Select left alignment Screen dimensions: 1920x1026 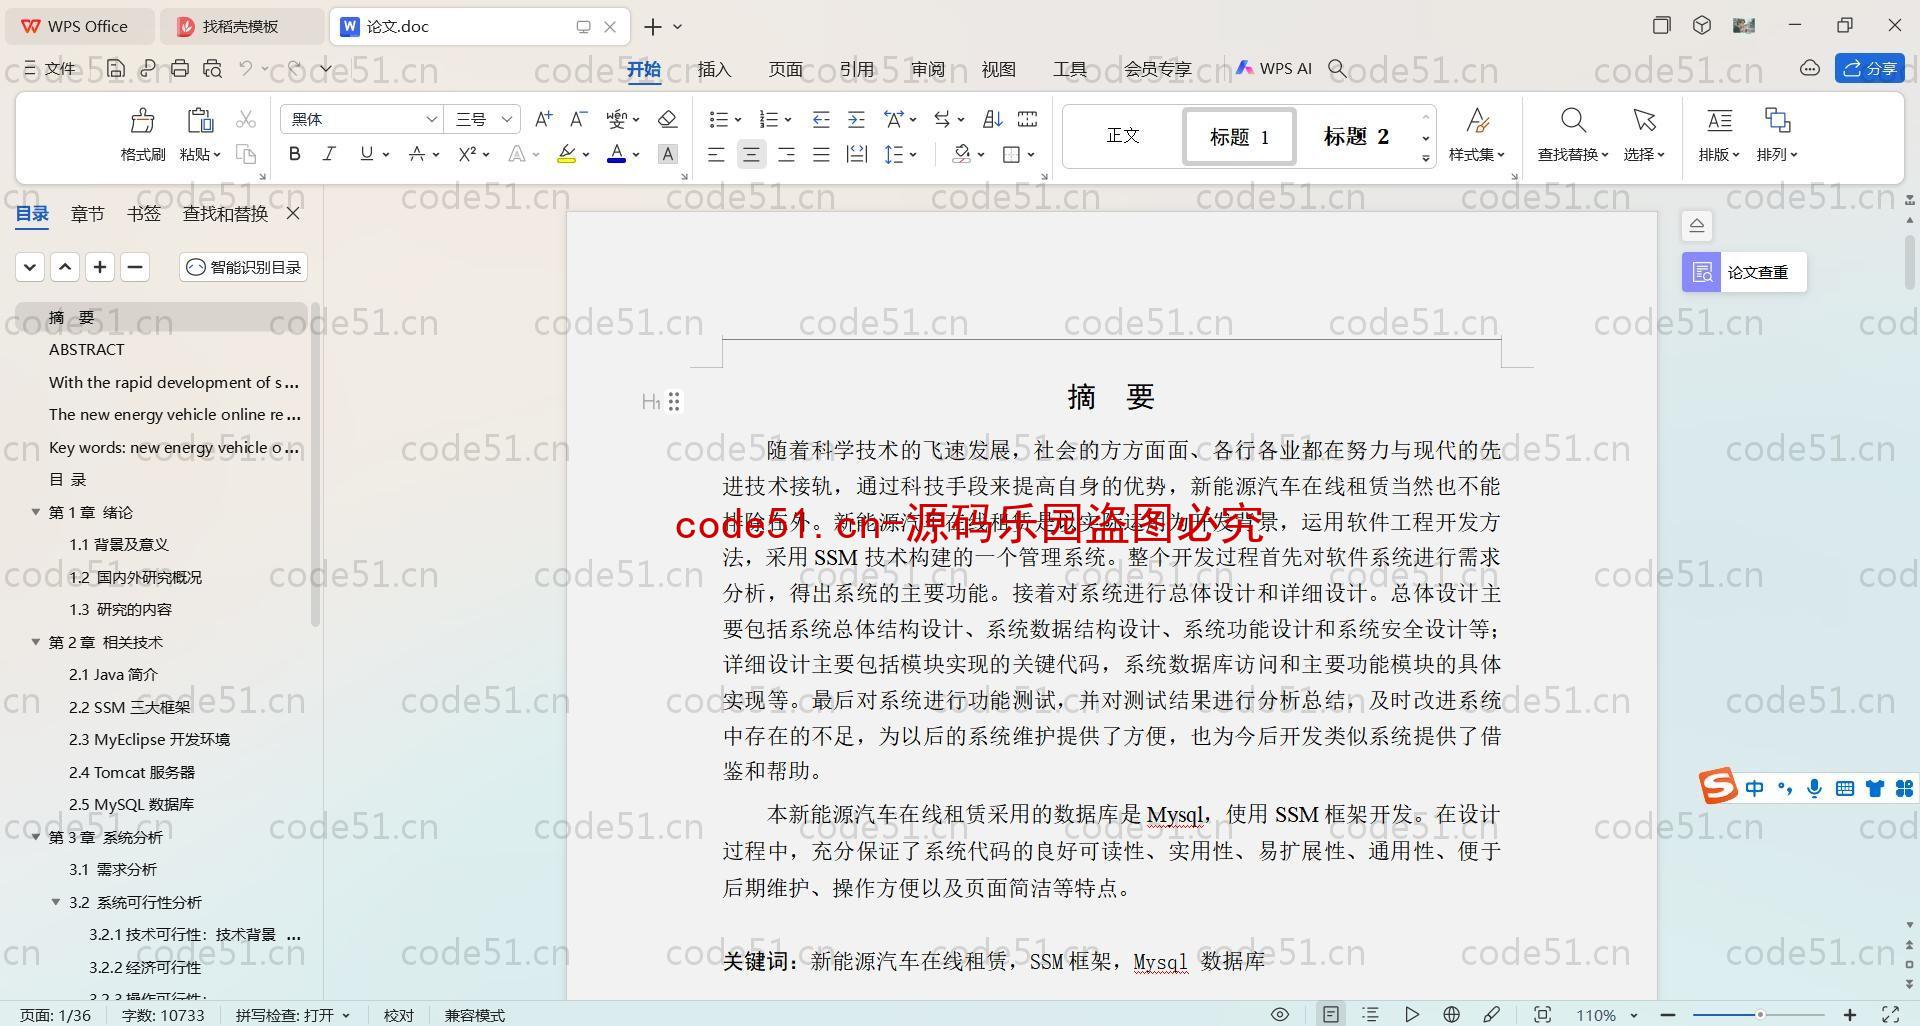[x=716, y=154]
